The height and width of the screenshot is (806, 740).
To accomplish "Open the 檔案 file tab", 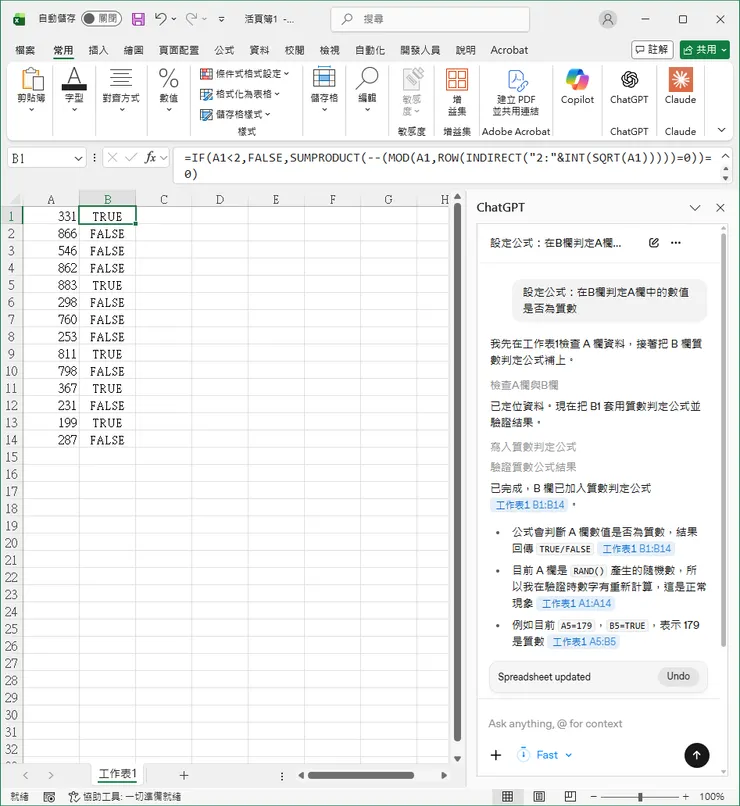I will pos(25,50).
